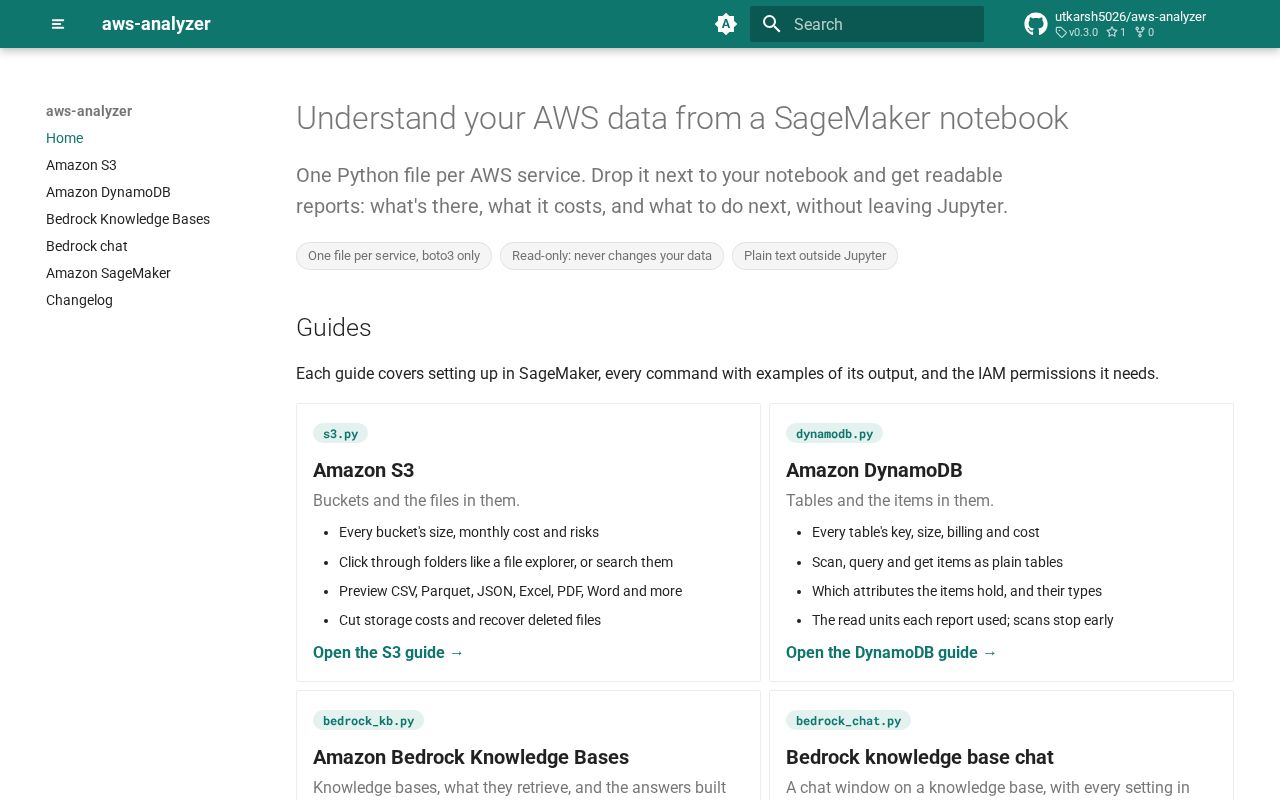Image resolution: width=1280 pixels, height=800 pixels.
Task: Click Bedrock knowledge base chat card heading
Action: point(919,757)
